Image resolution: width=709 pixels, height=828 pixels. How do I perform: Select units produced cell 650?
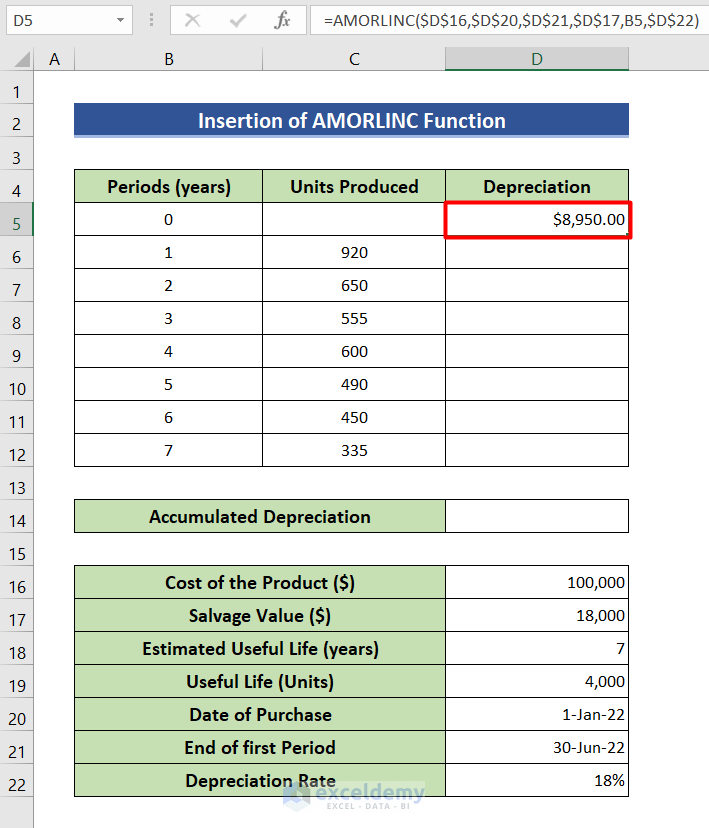(x=354, y=286)
